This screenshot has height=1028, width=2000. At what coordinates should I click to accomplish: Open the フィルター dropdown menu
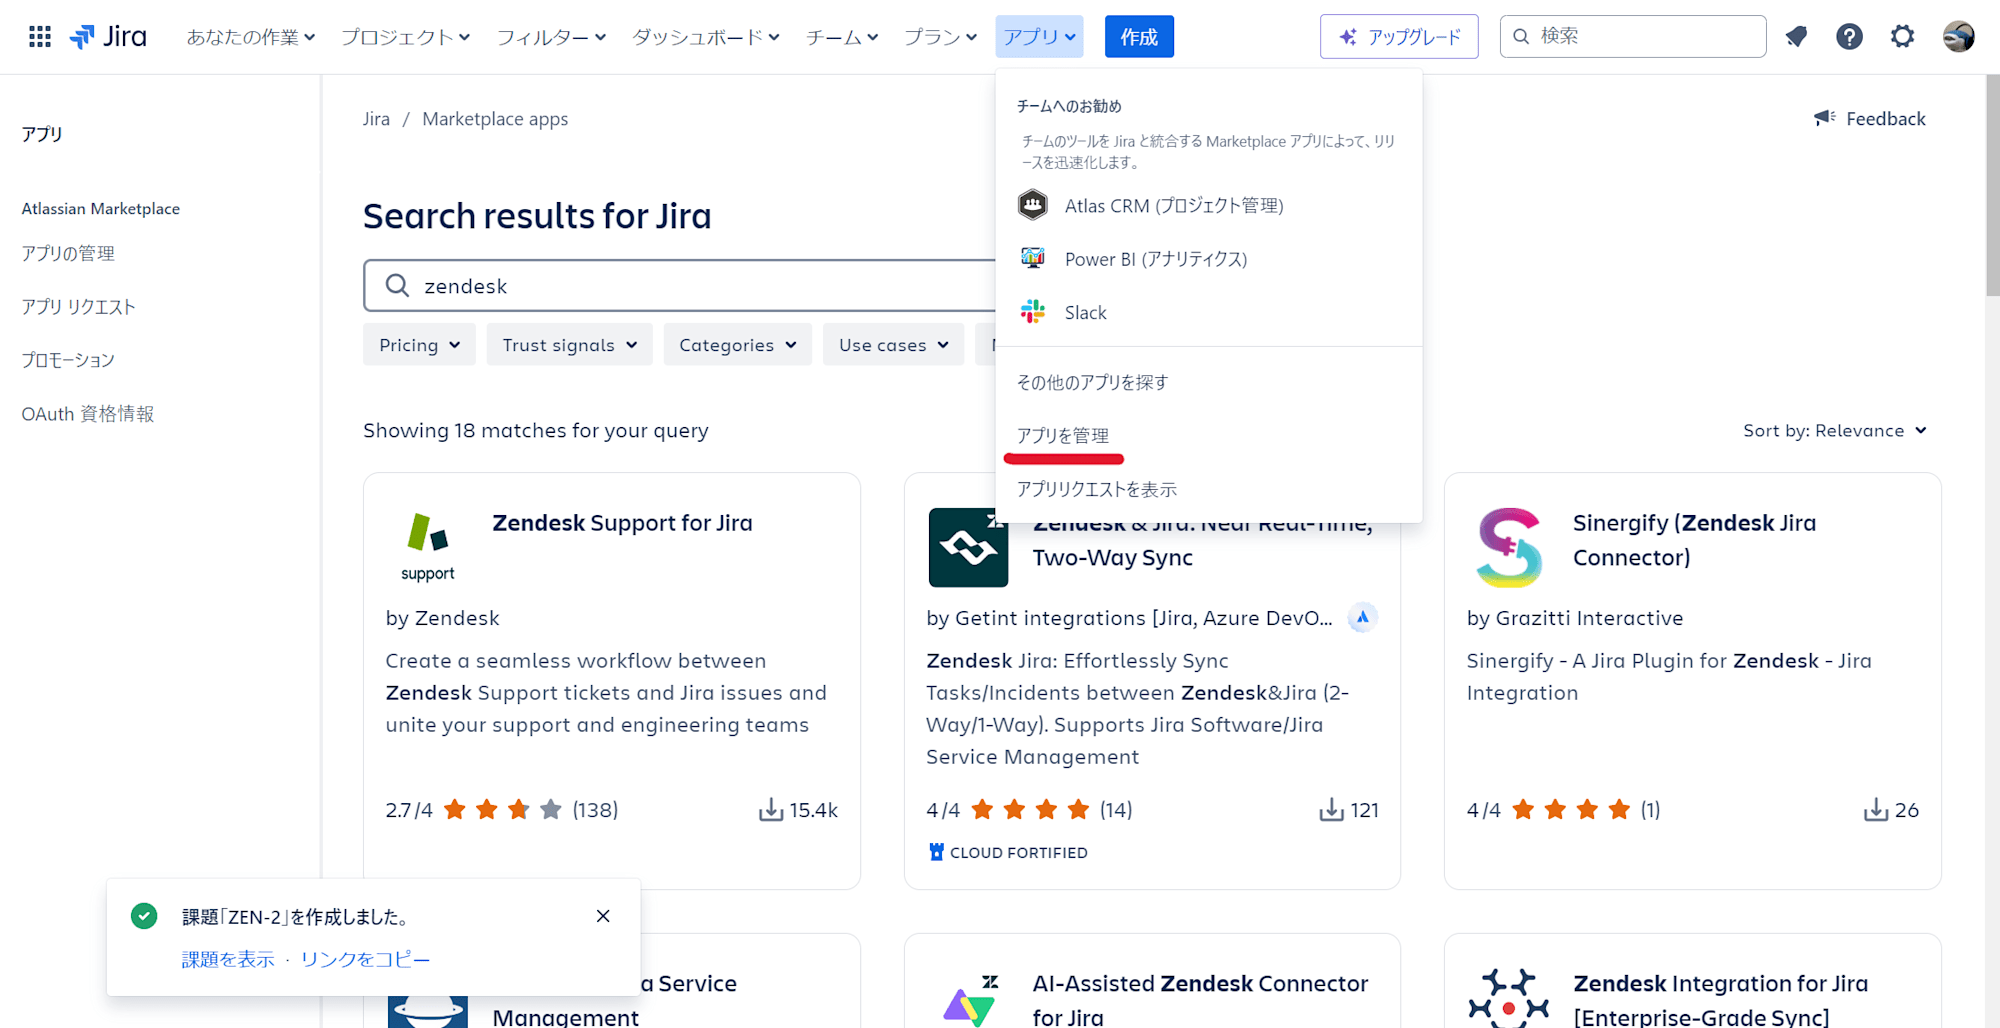point(551,37)
